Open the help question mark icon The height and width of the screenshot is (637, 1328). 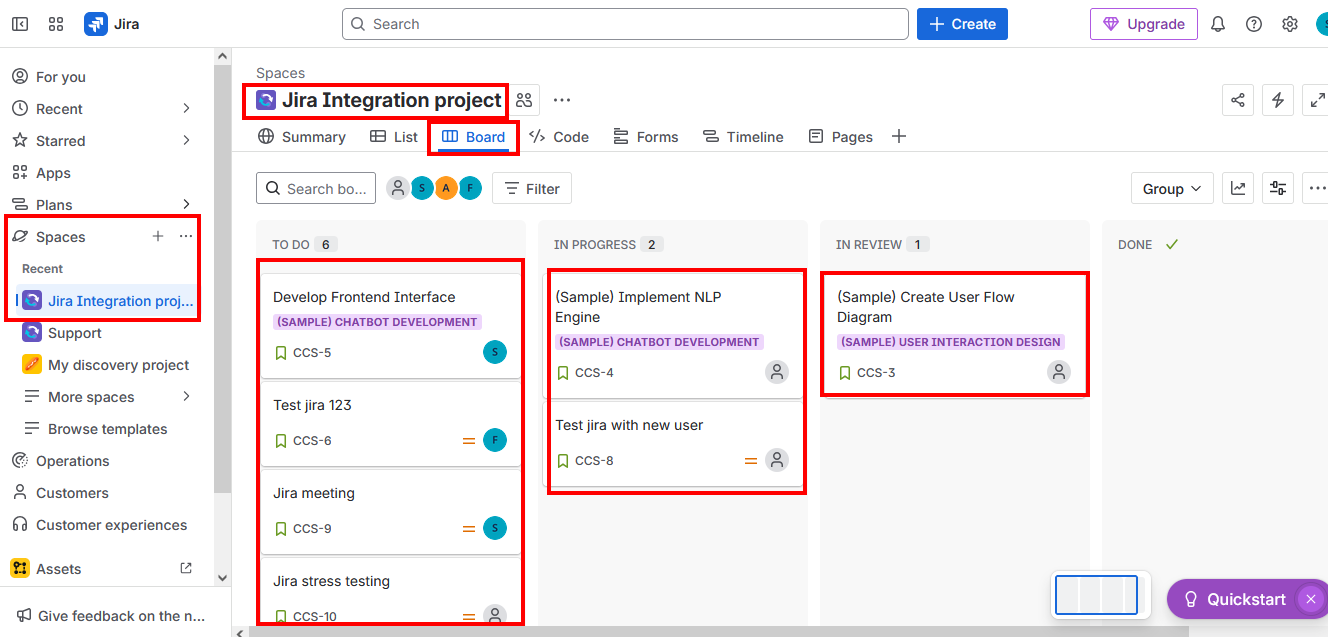1253,24
